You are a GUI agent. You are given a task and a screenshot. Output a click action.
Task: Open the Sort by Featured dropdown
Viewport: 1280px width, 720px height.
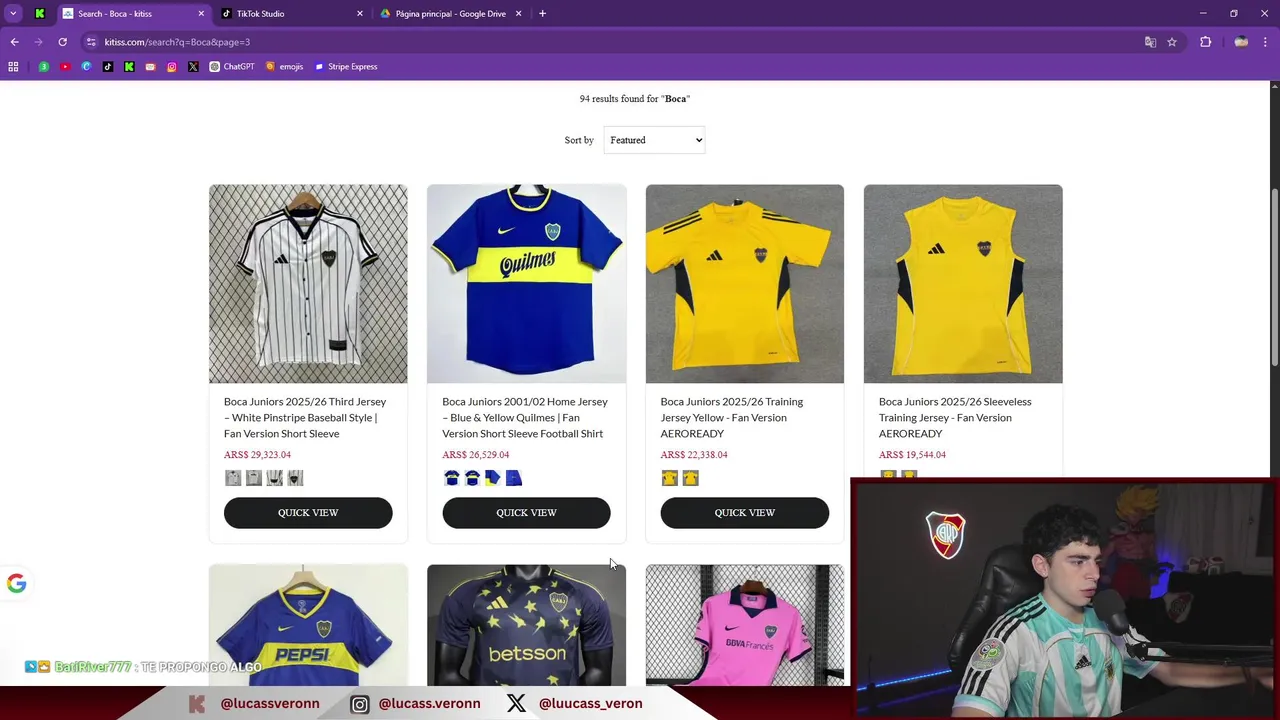[x=654, y=140]
